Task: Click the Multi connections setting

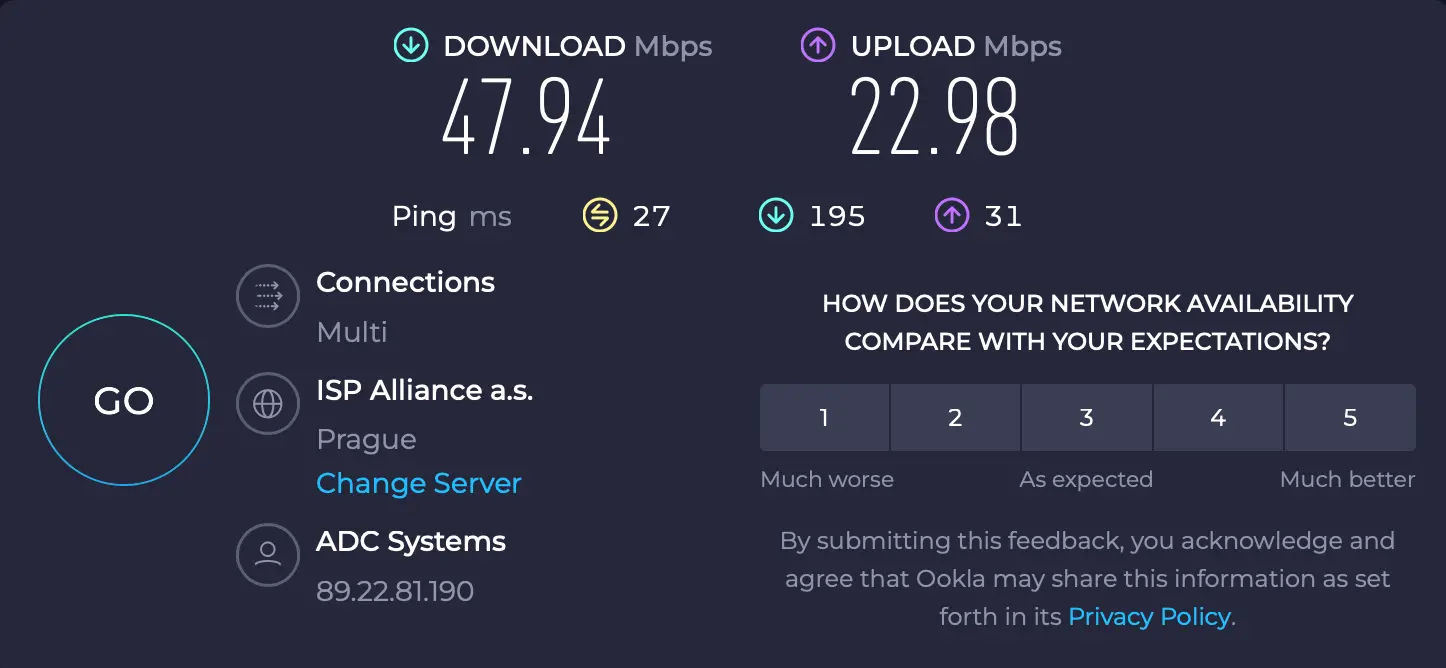Action: click(x=352, y=332)
